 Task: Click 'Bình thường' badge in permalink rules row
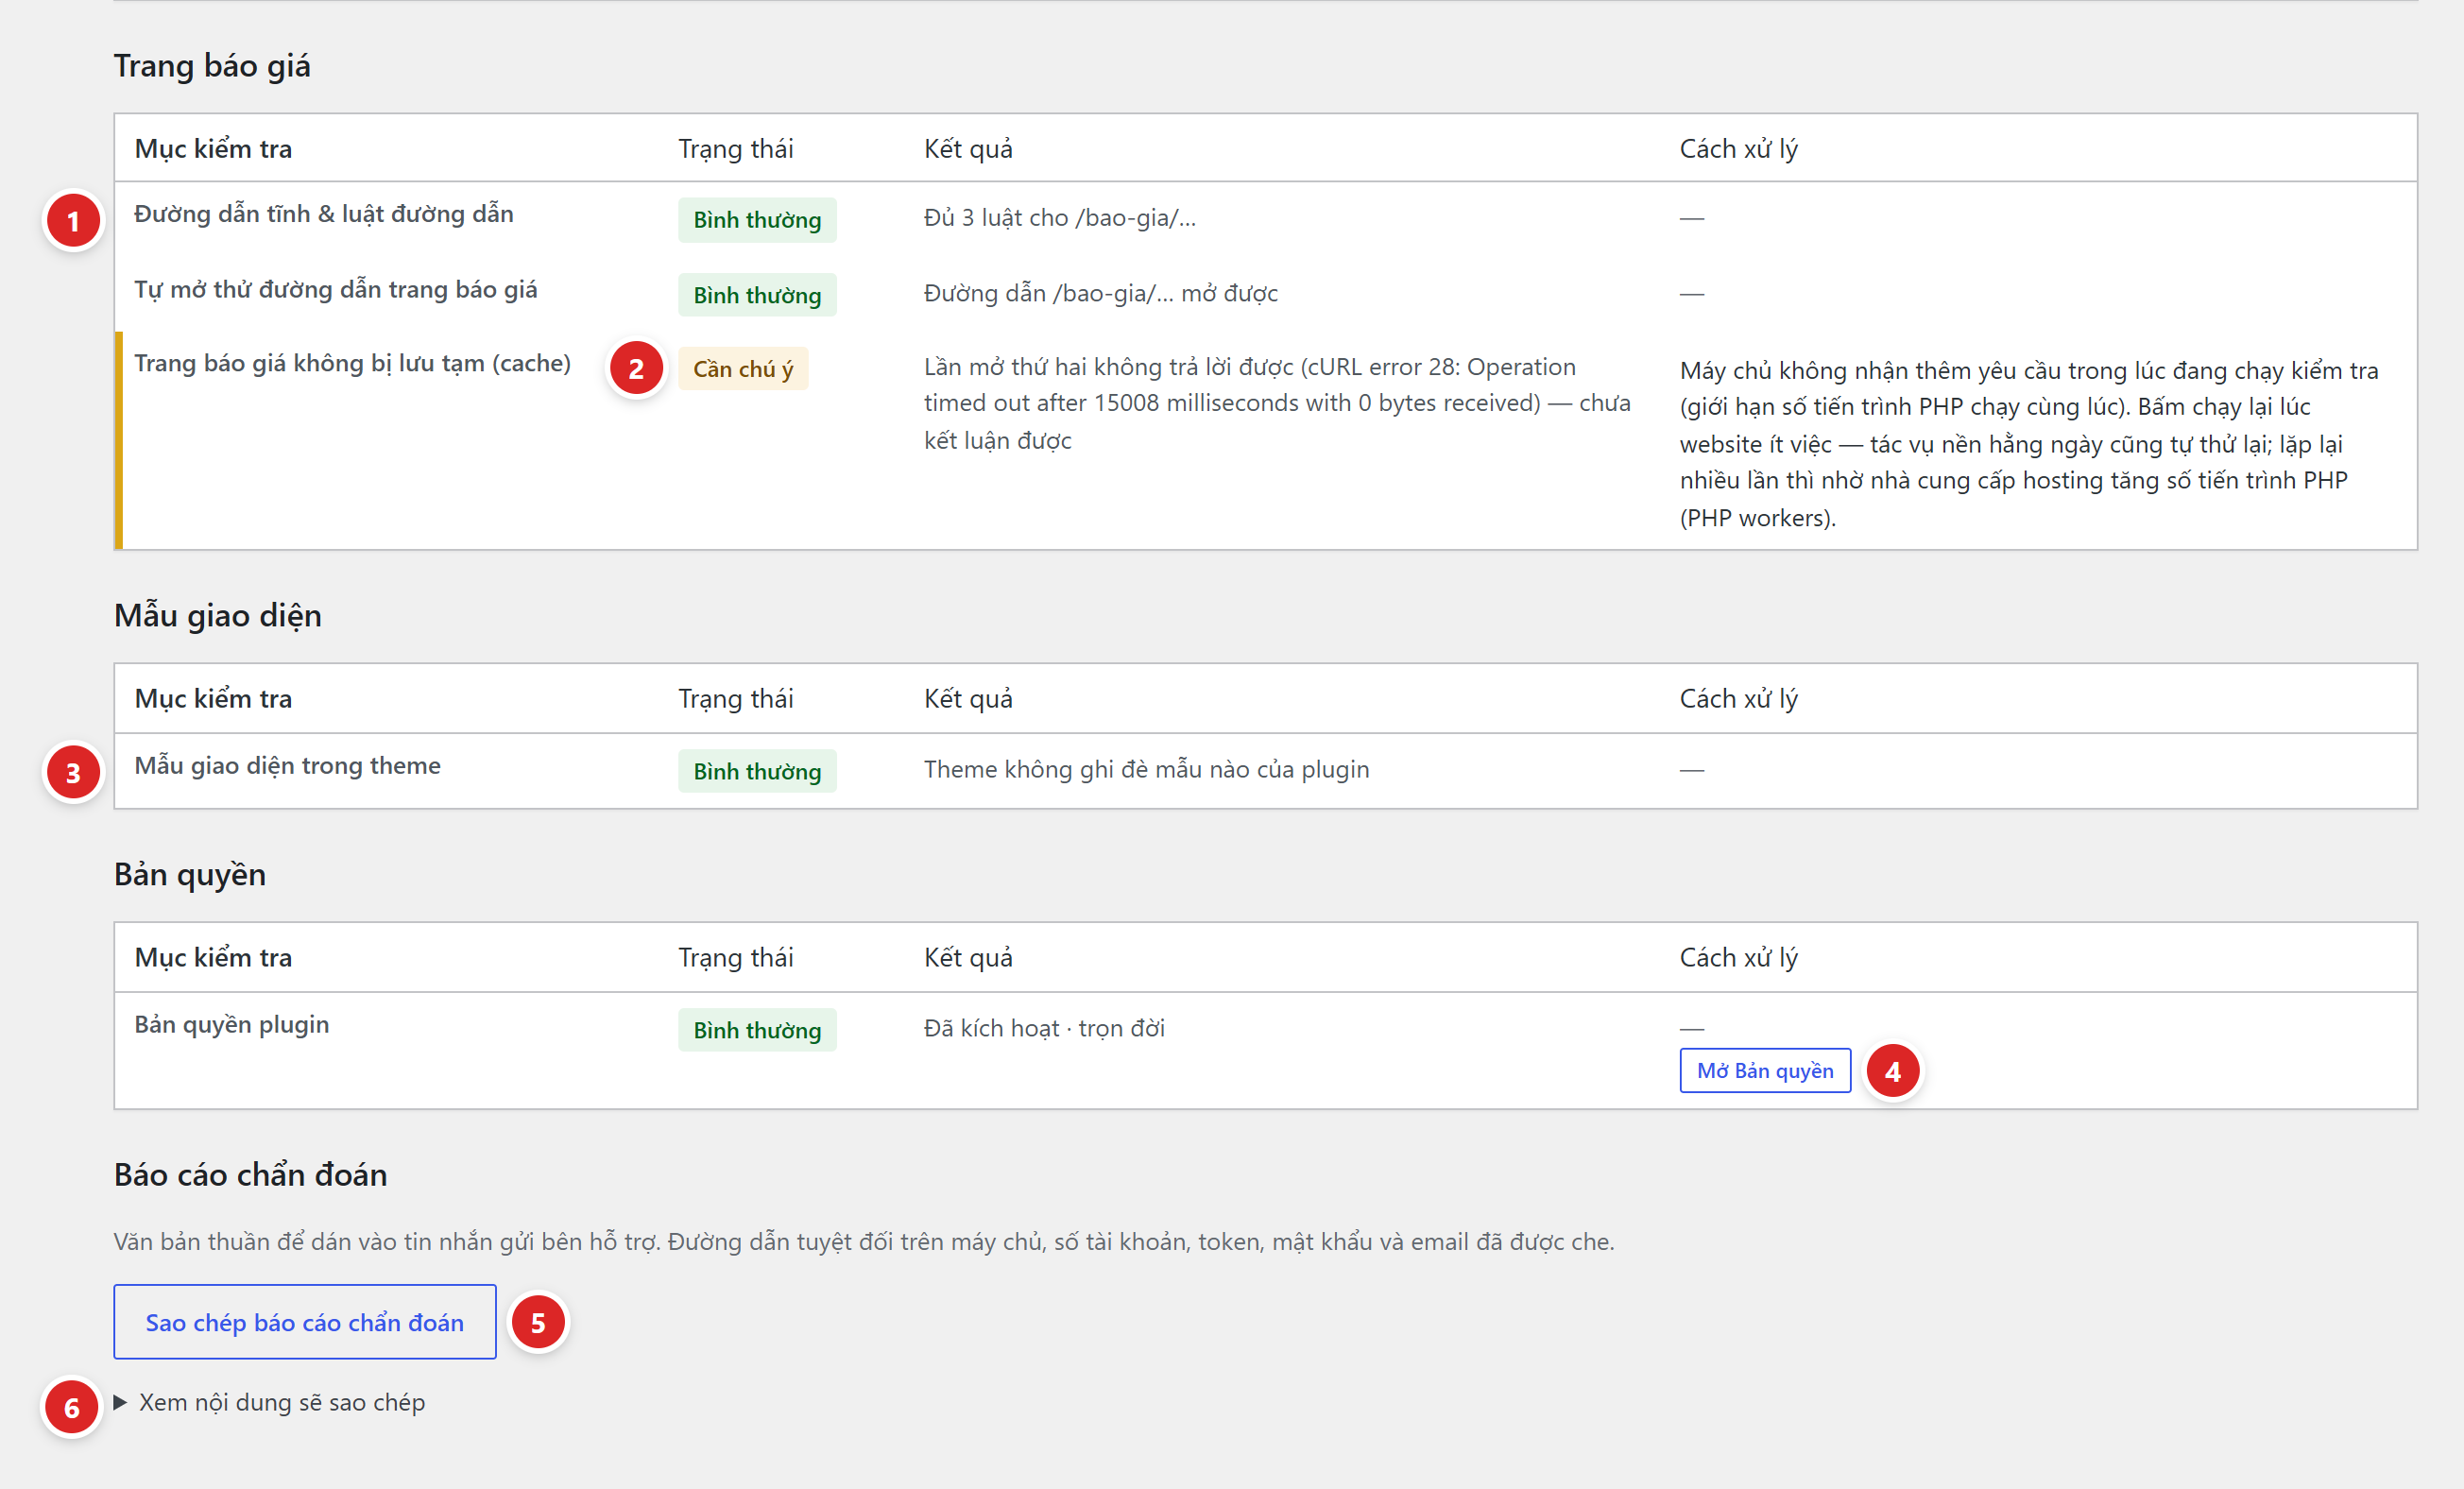coord(757,220)
